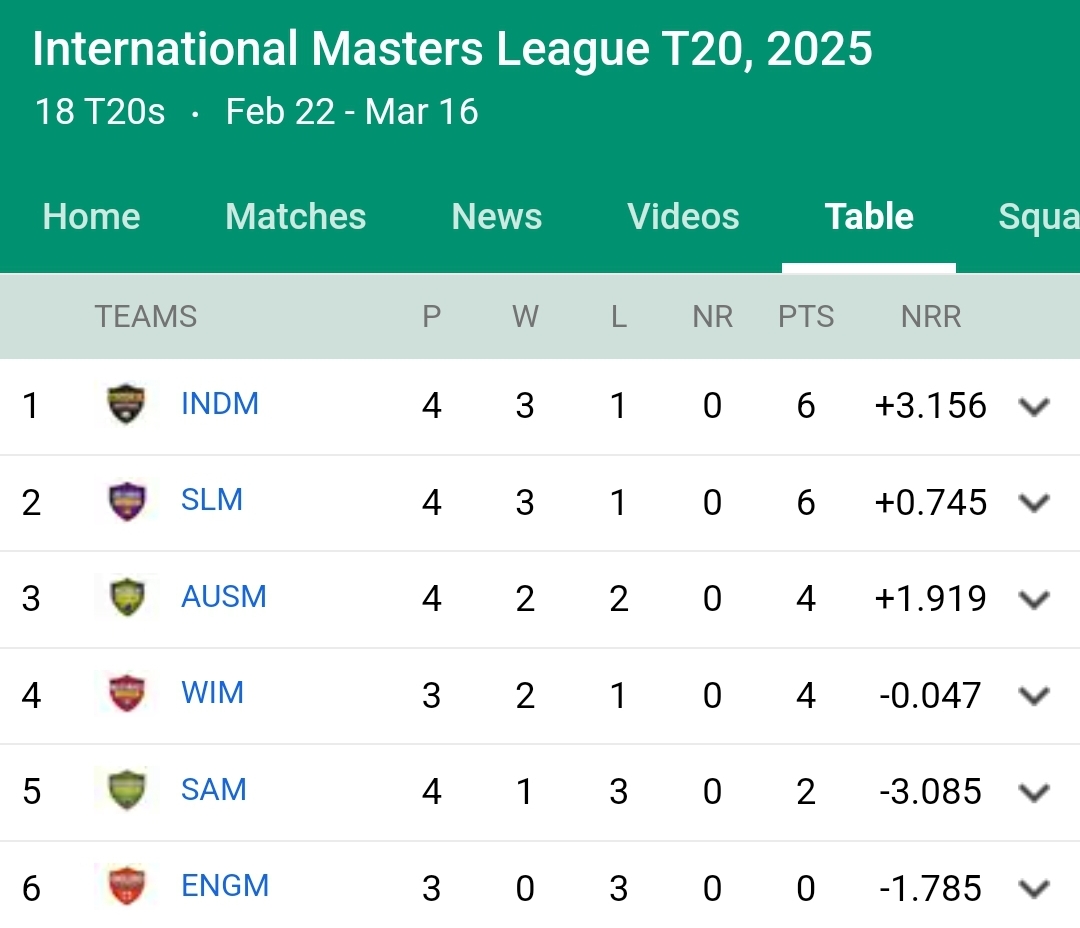The image size is (1080, 928).
Task: Click the SLM team shield logo
Action: pos(127,501)
